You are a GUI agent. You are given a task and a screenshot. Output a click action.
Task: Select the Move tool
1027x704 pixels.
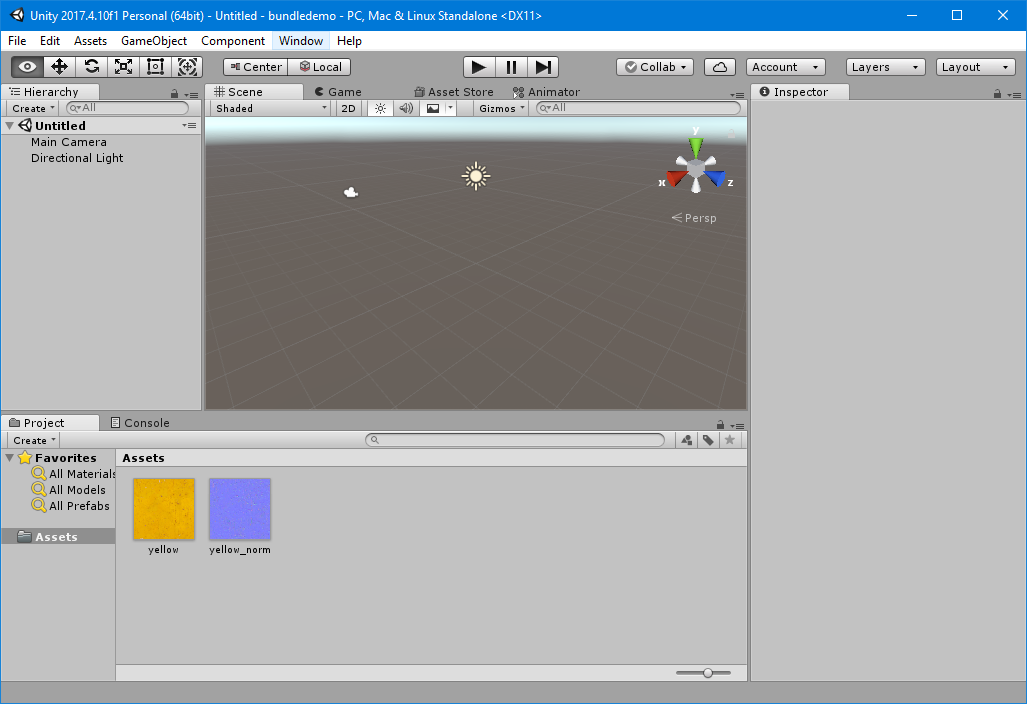point(59,67)
